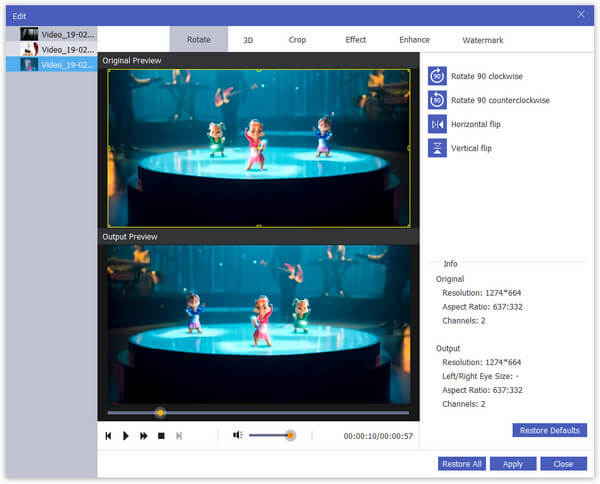The image size is (600, 484).
Task: Adjust the volume slider handle
Action: click(290, 435)
